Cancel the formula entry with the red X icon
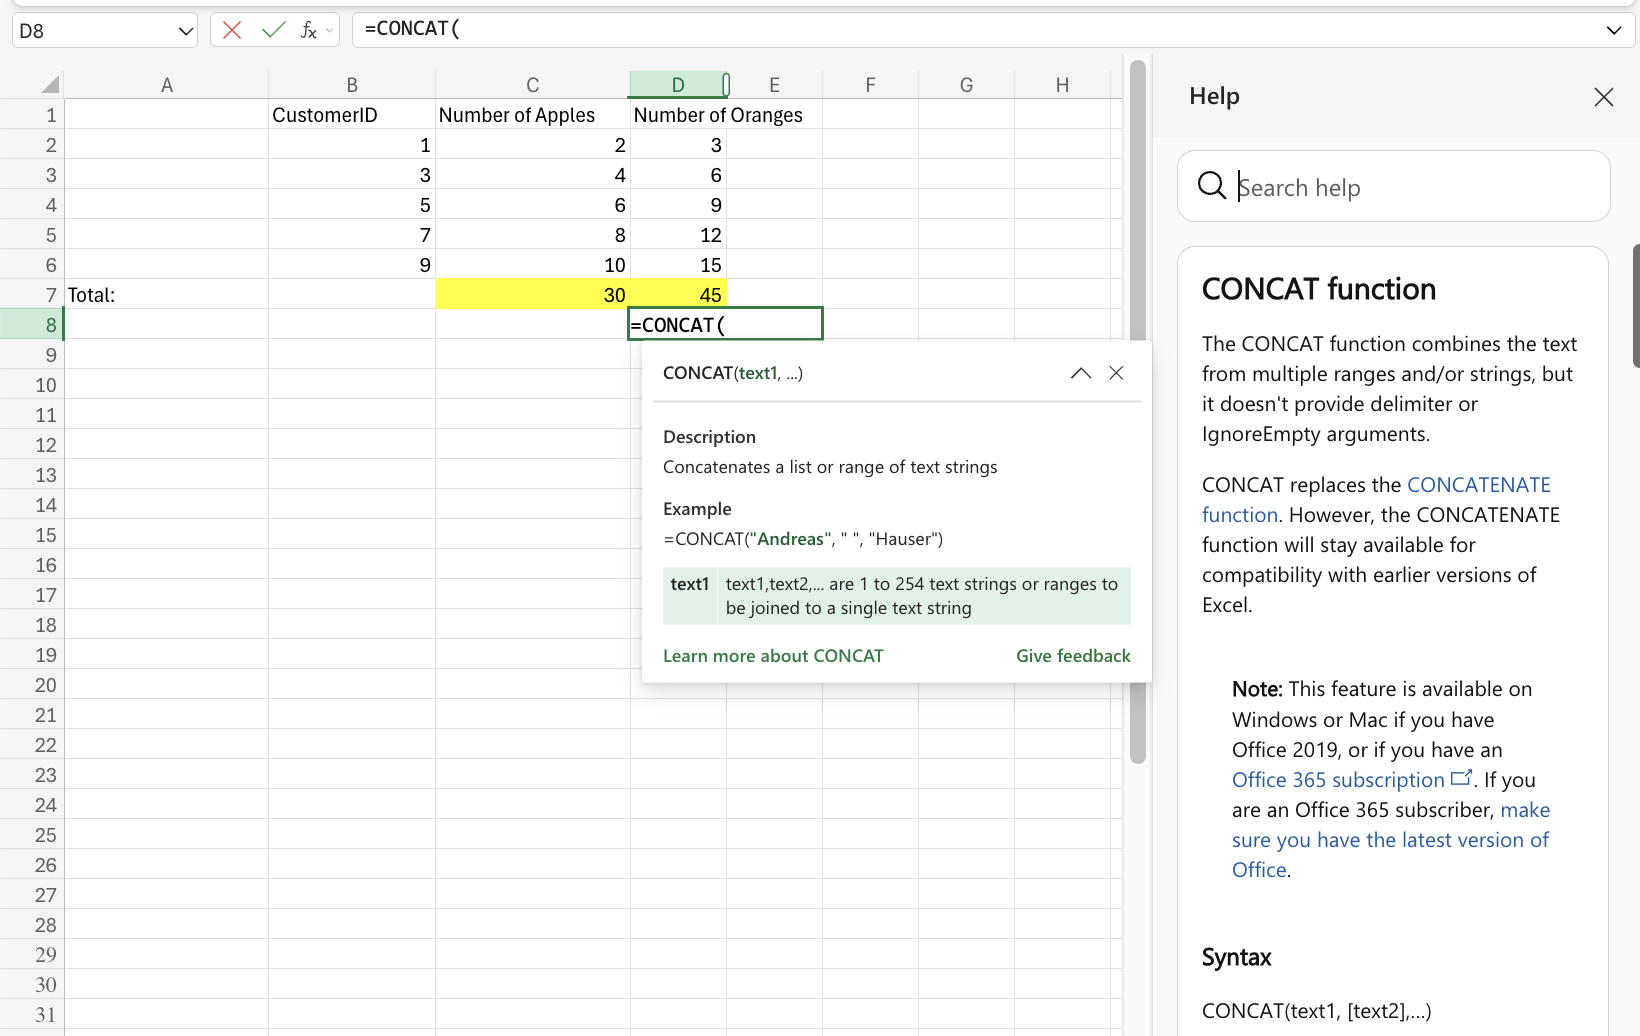This screenshot has height=1036, width=1640. click(x=231, y=30)
